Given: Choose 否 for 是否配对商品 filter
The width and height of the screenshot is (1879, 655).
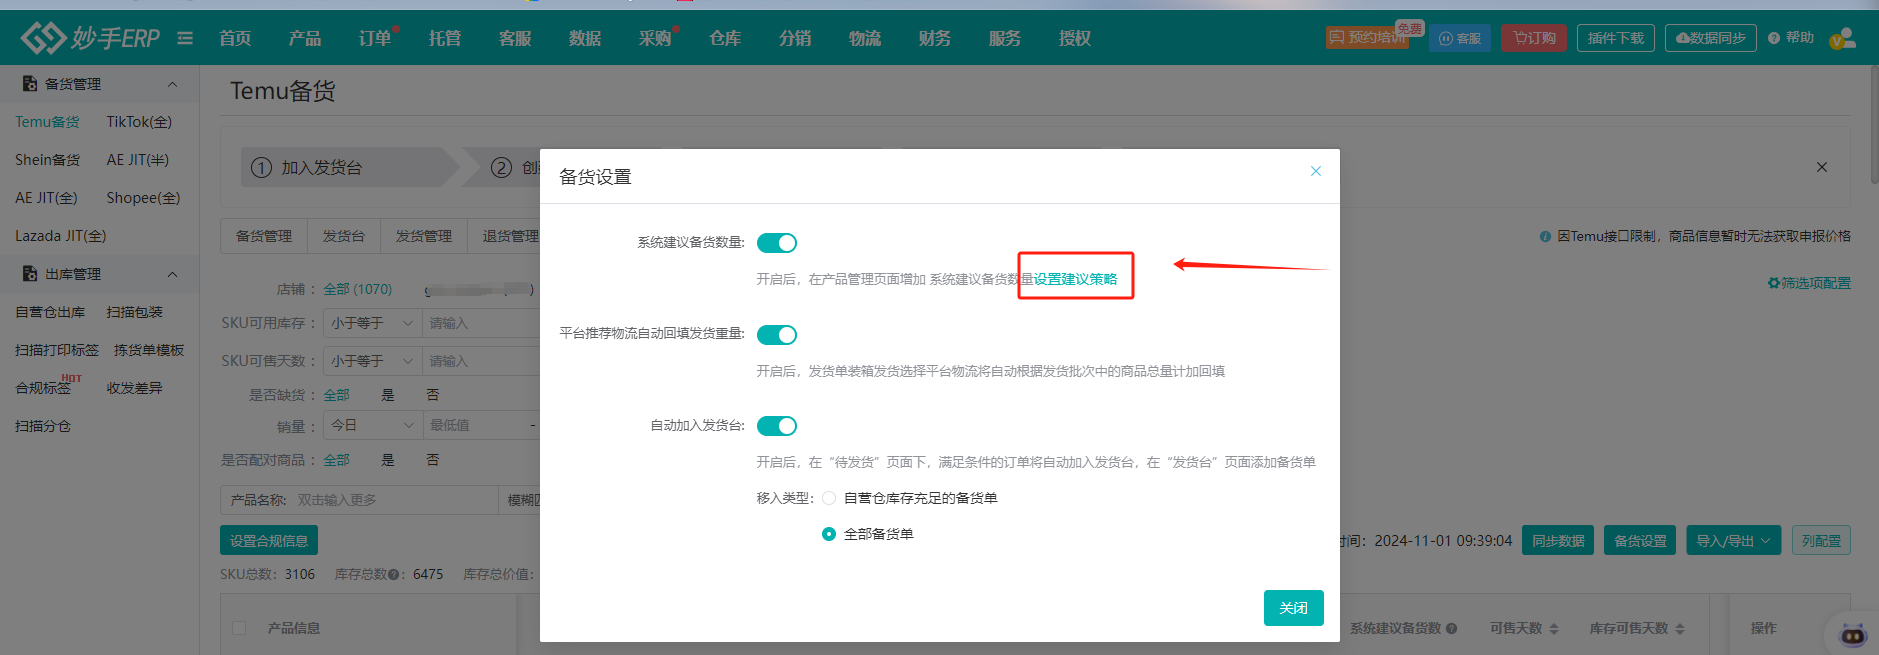Looking at the screenshot, I should 433,460.
